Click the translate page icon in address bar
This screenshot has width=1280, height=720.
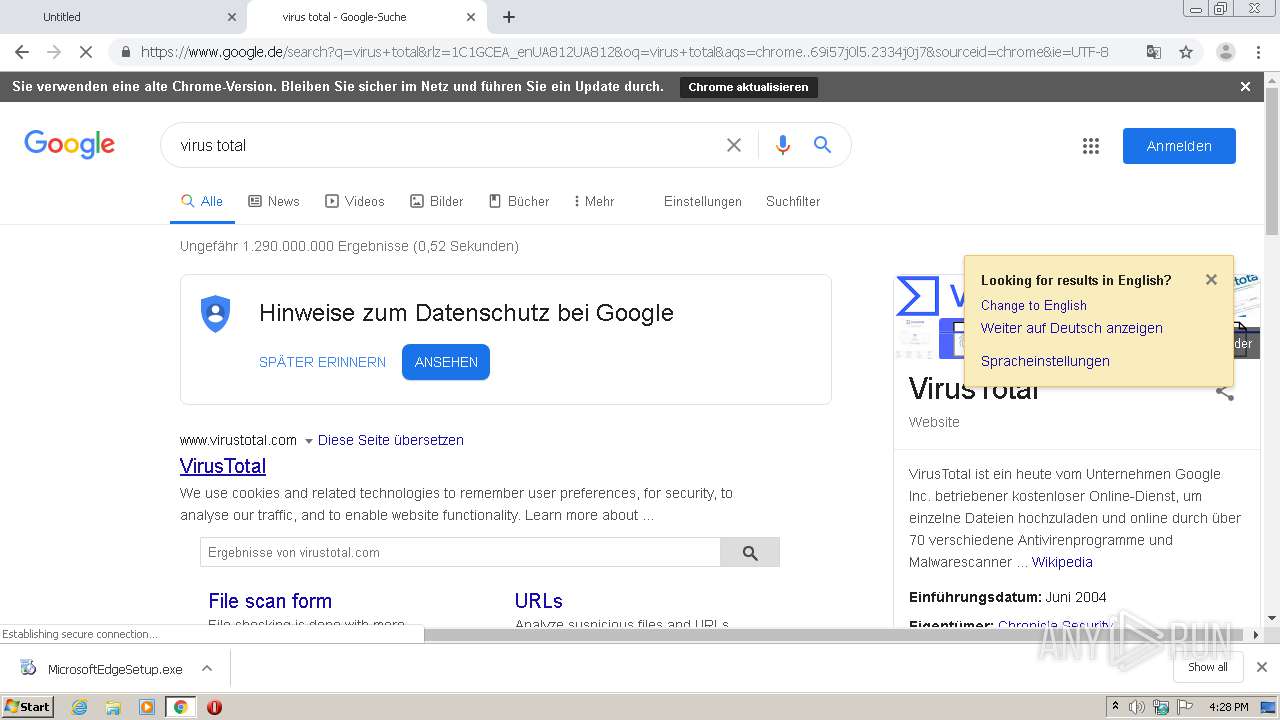1153,52
